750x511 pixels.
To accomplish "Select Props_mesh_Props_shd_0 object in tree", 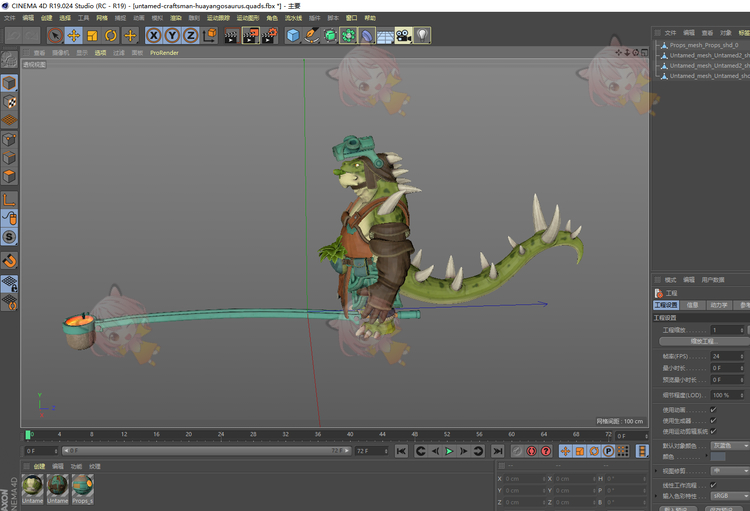I will (703, 45).
